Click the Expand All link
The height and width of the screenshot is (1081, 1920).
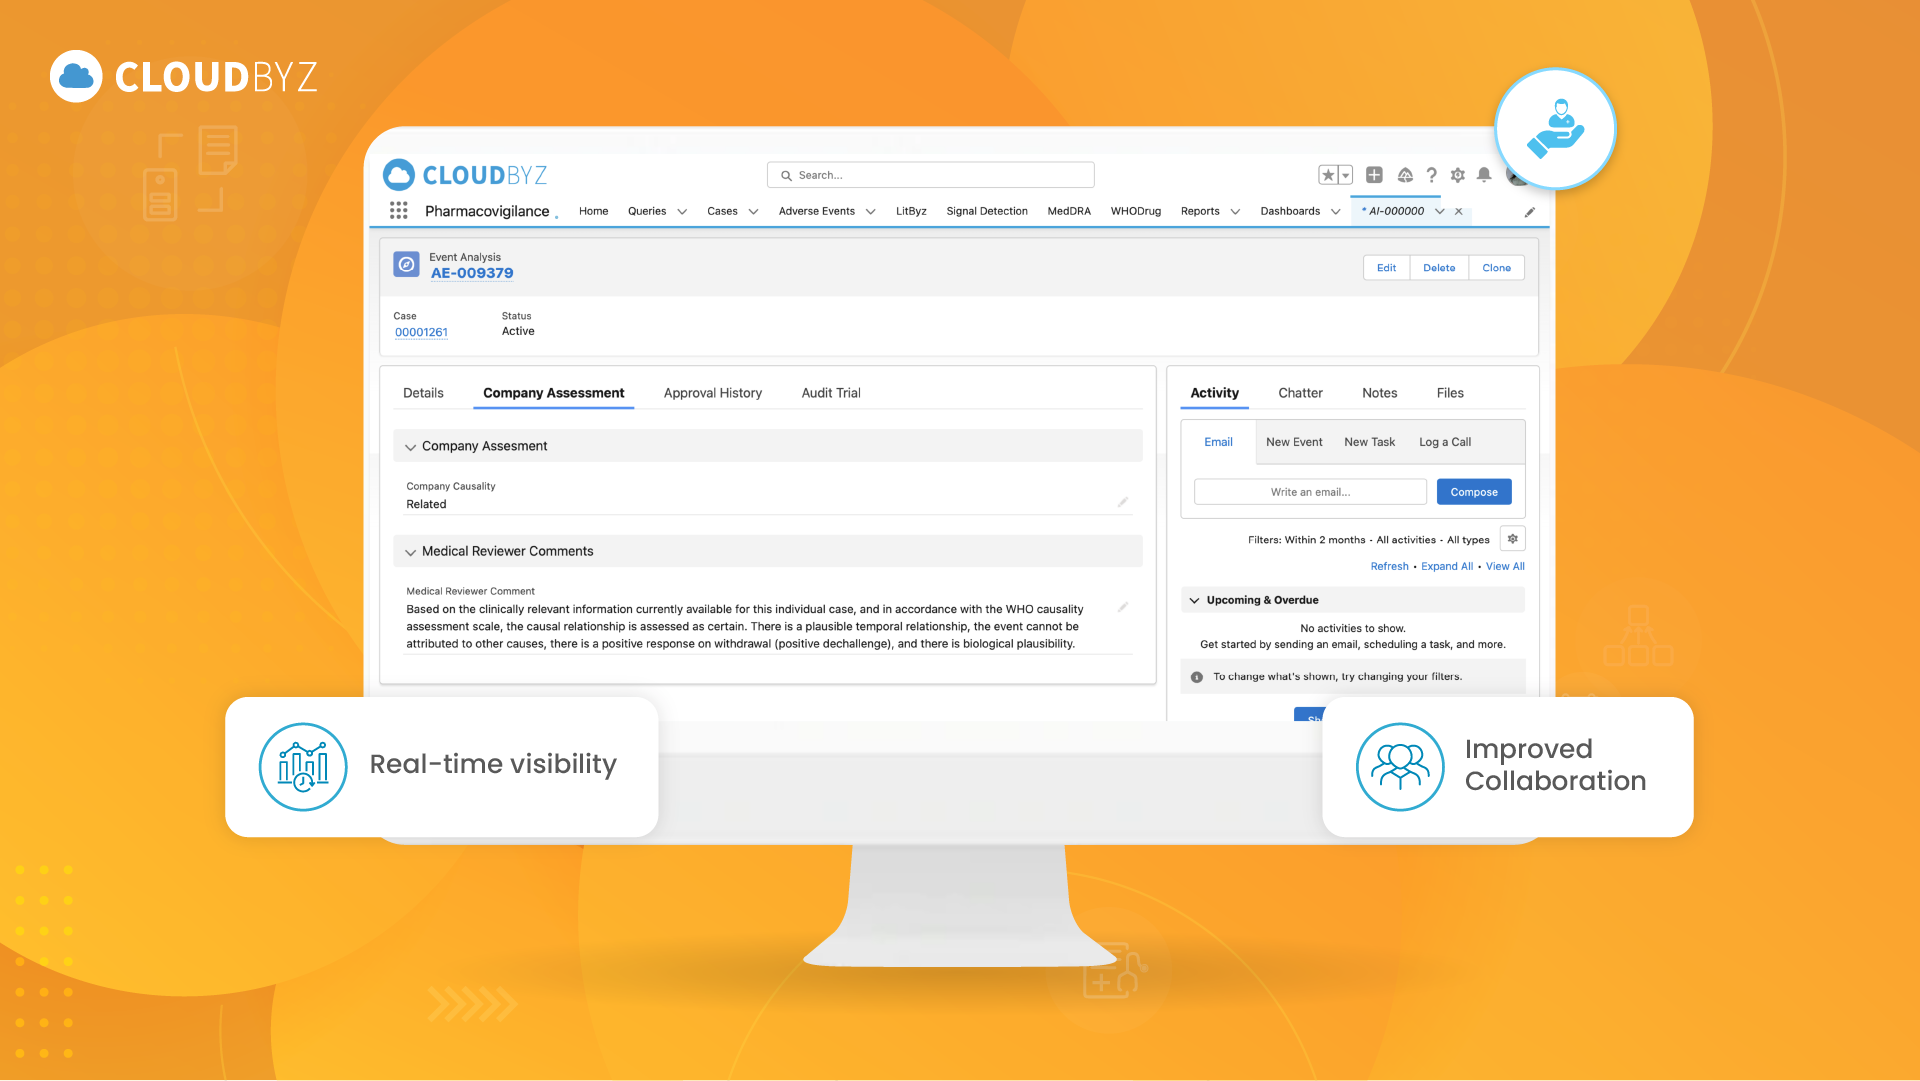[x=1447, y=566]
